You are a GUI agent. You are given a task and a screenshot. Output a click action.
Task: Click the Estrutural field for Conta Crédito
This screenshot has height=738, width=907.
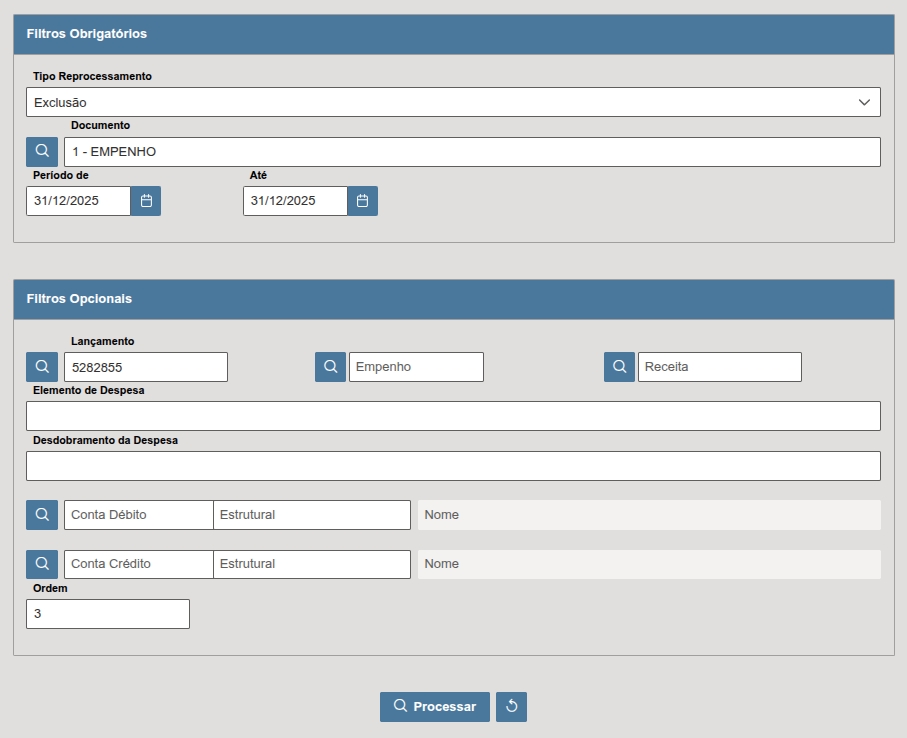[312, 564]
